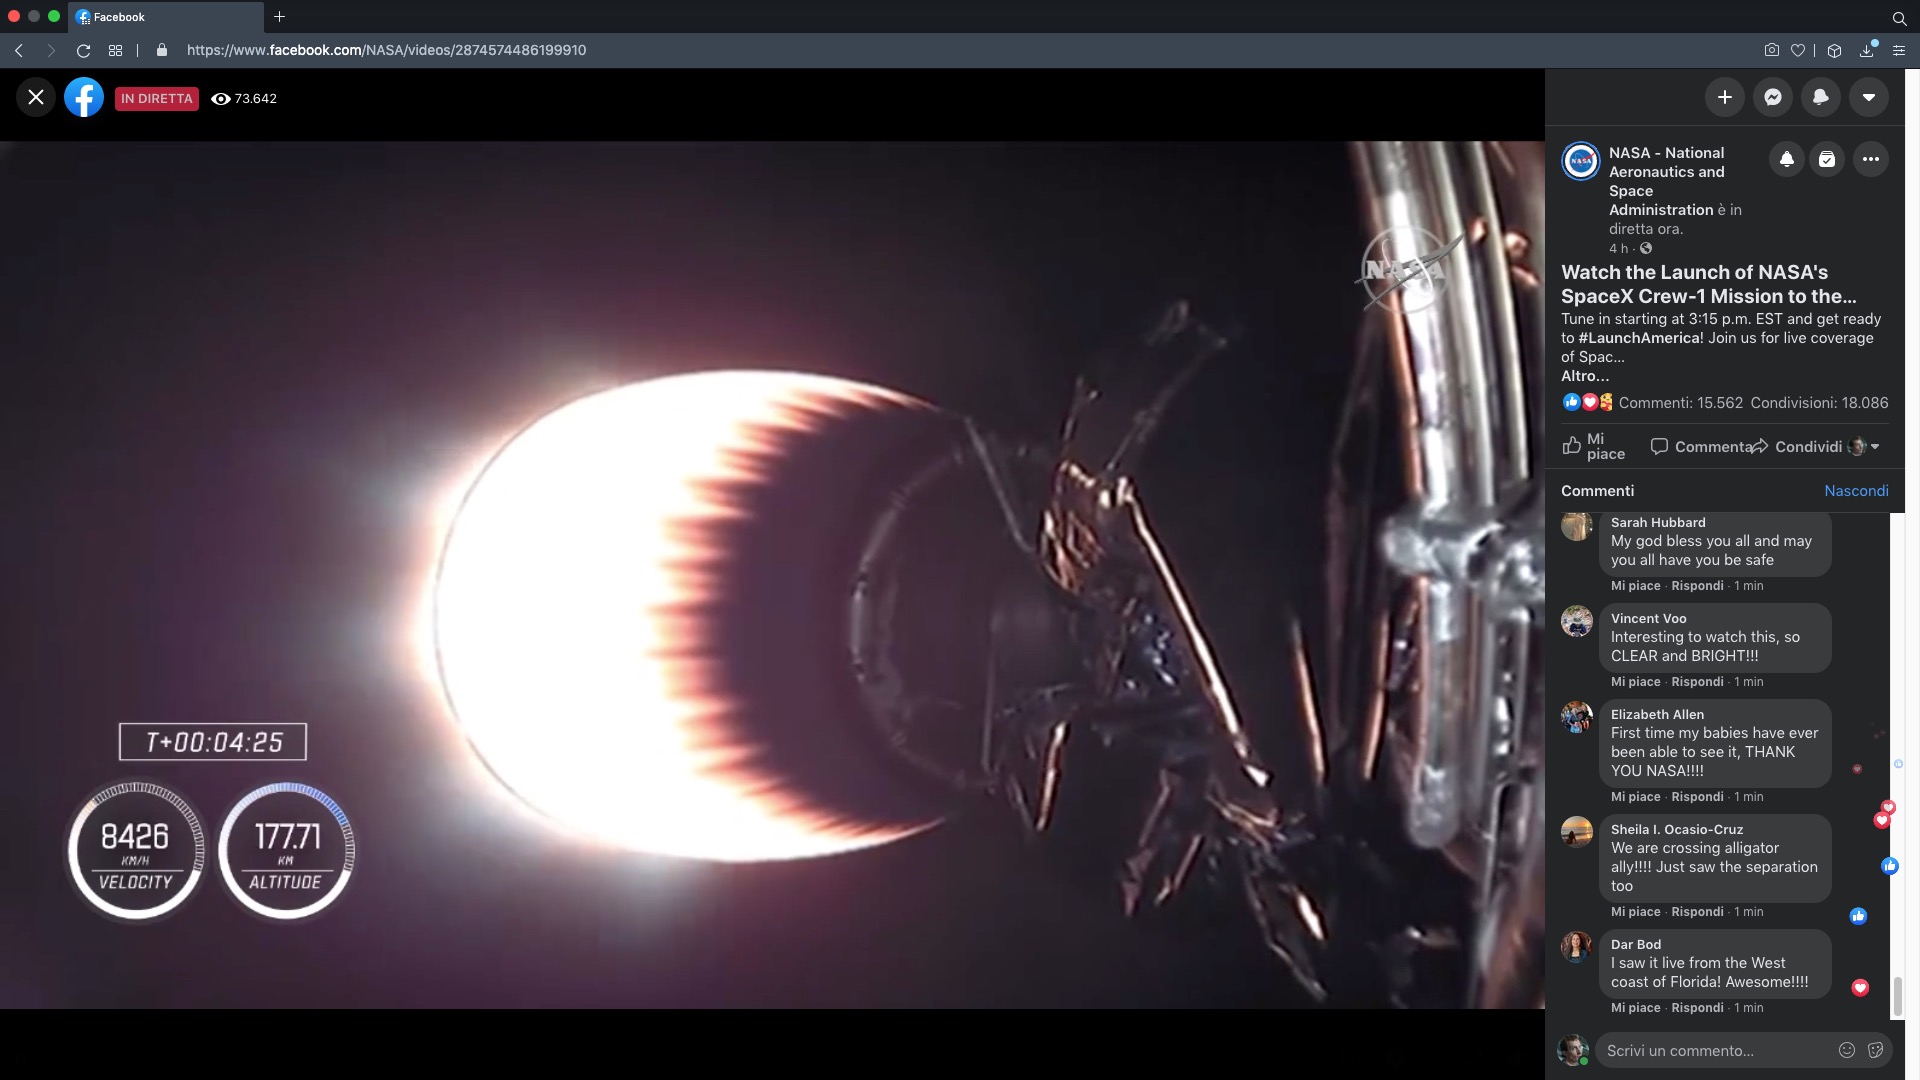Open Sarah Hubbard's profile name
This screenshot has height=1080, width=1920.
[1658, 522]
